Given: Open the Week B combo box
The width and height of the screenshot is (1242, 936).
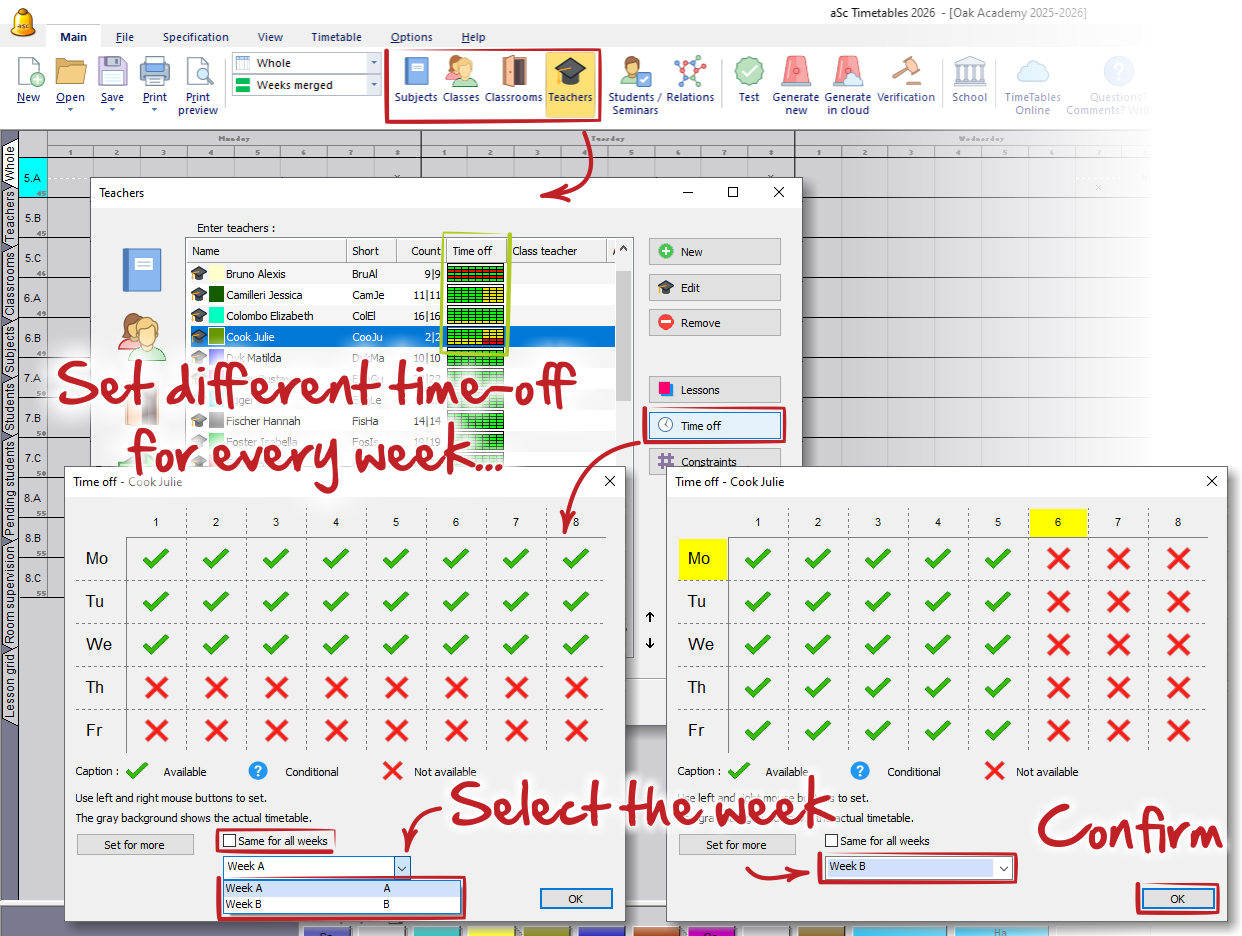Looking at the screenshot, I should (x=919, y=867).
